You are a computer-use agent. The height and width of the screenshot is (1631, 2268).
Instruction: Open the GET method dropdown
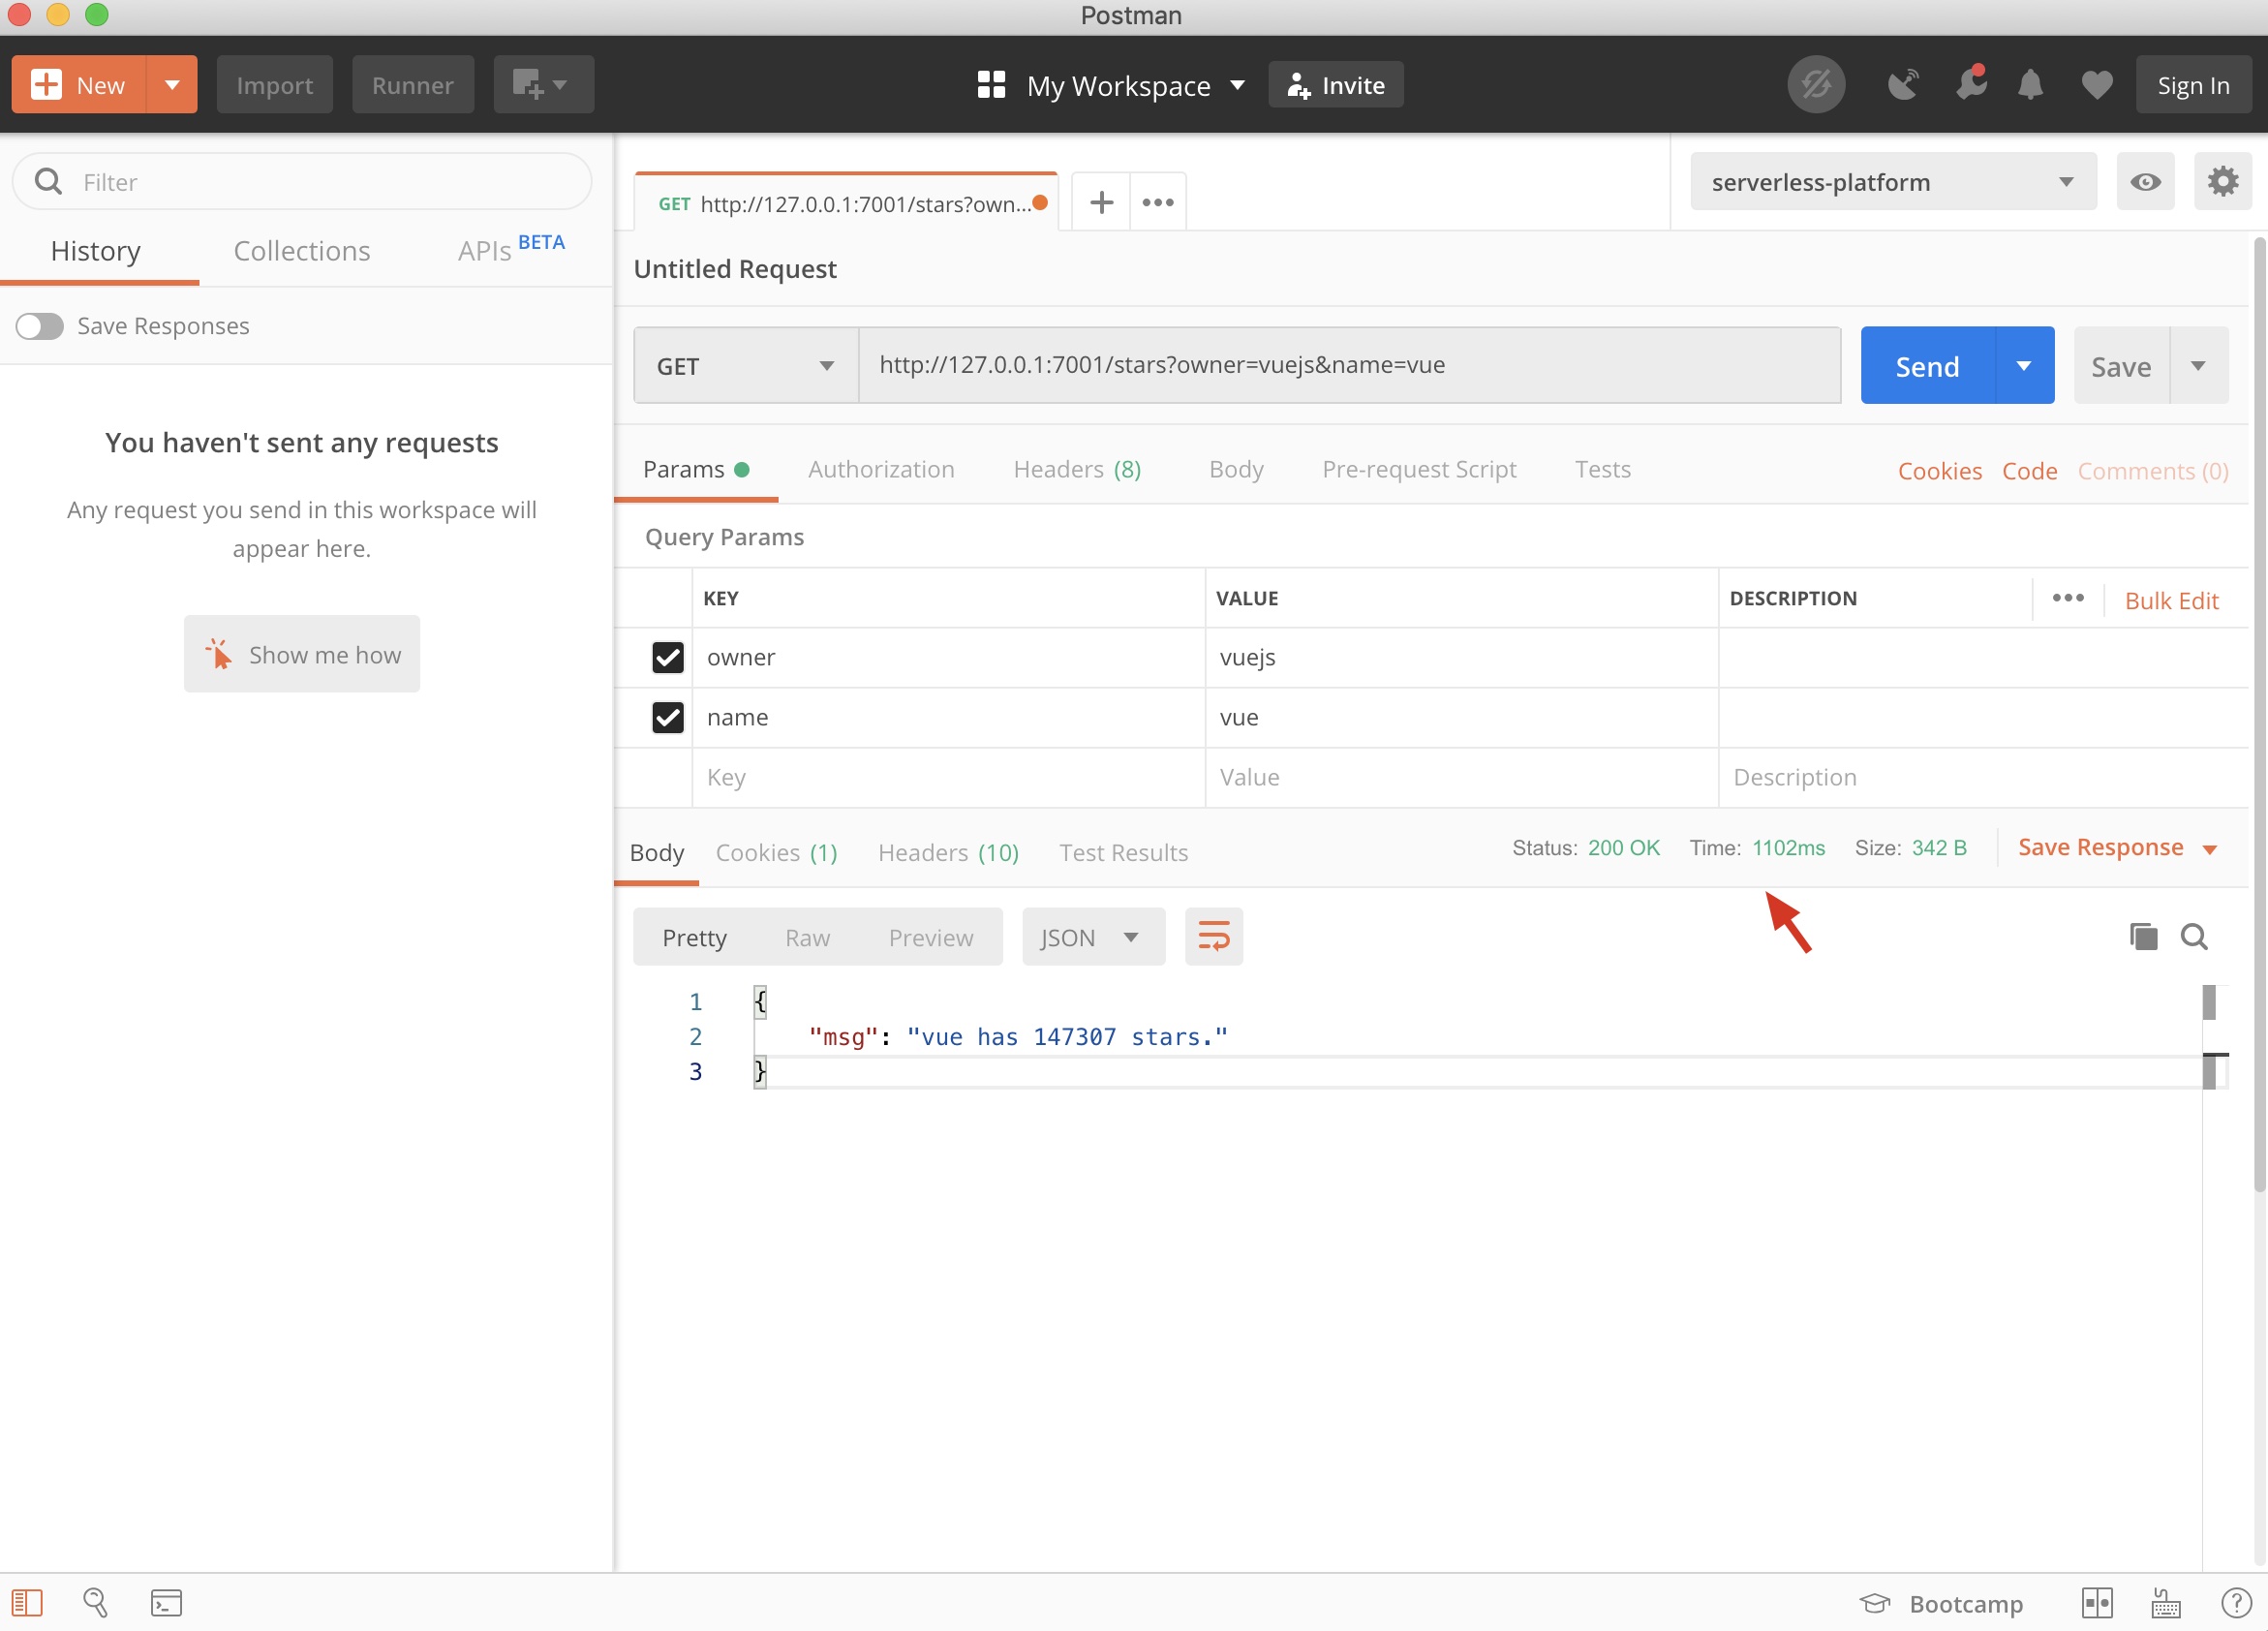pos(745,366)
